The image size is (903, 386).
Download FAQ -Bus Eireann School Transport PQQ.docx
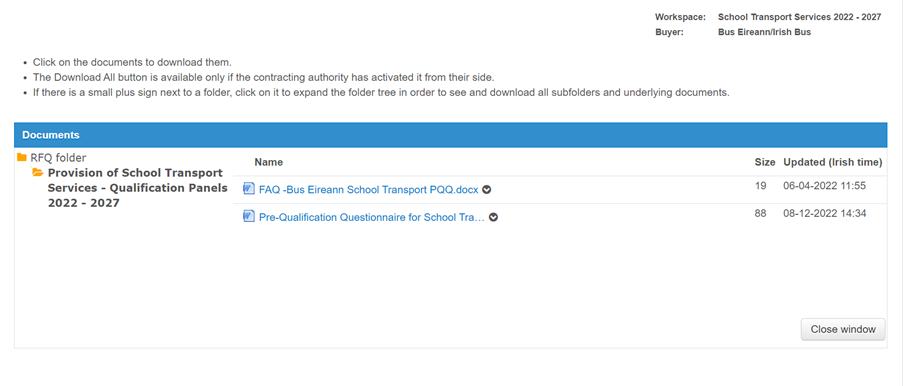click(x=369, y=190)
